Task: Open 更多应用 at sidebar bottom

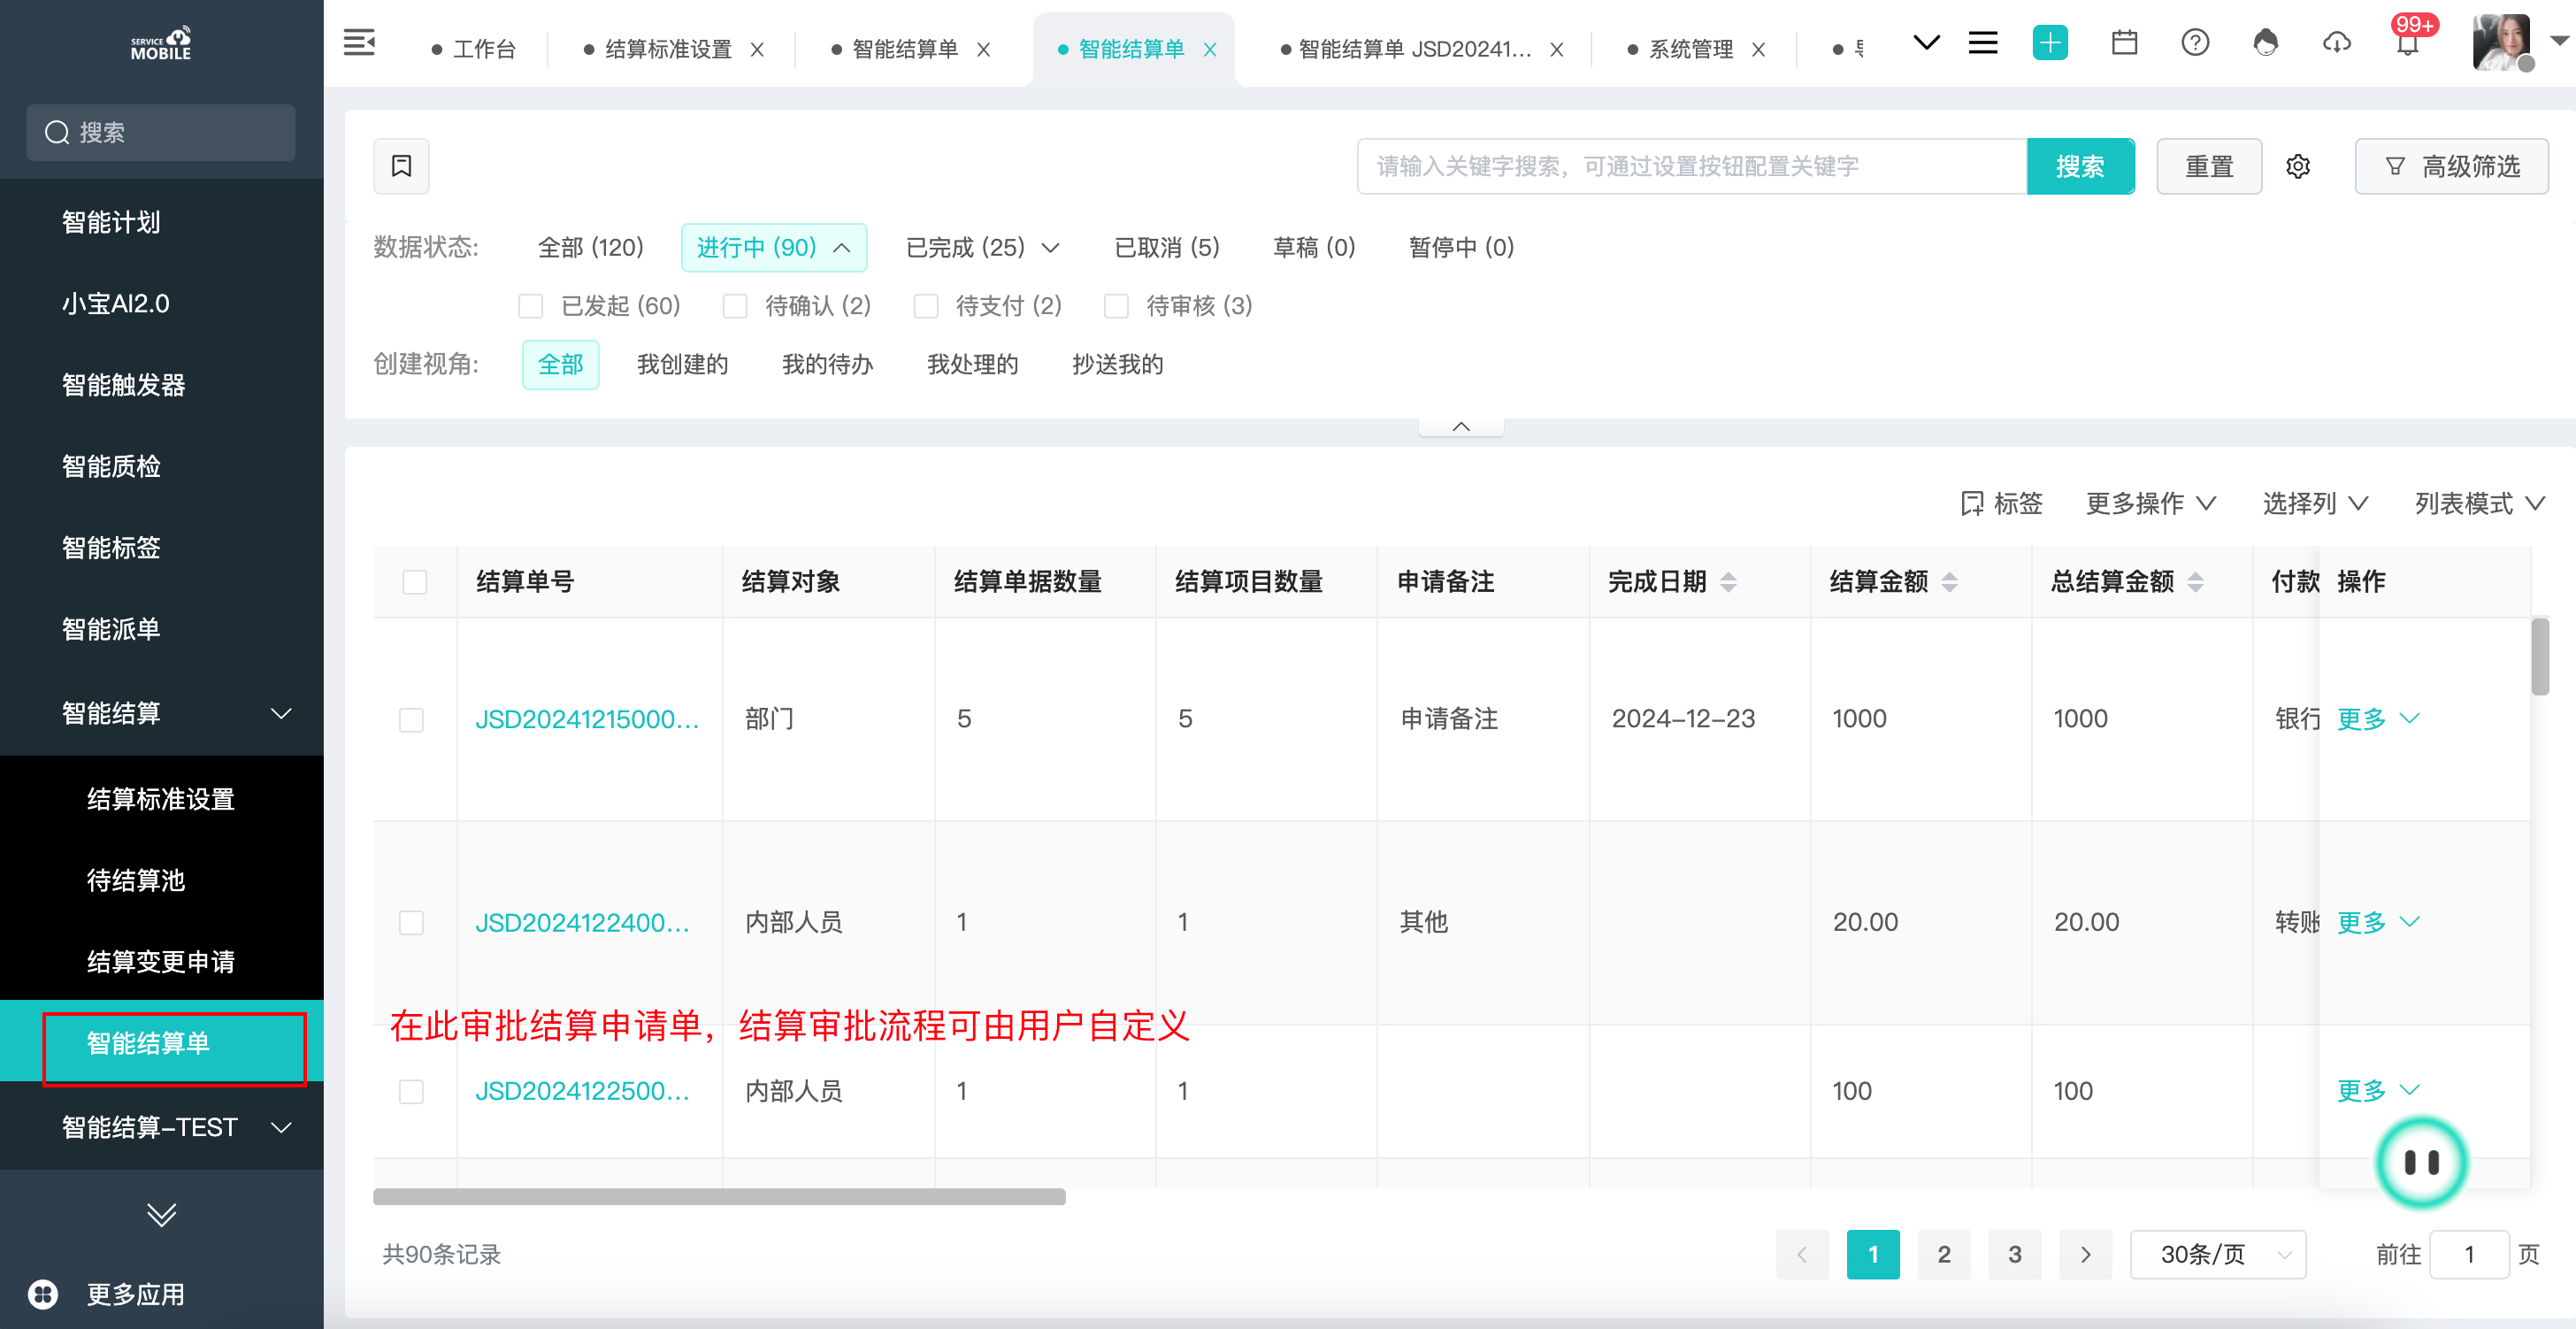Action: tap(108, 1294)
